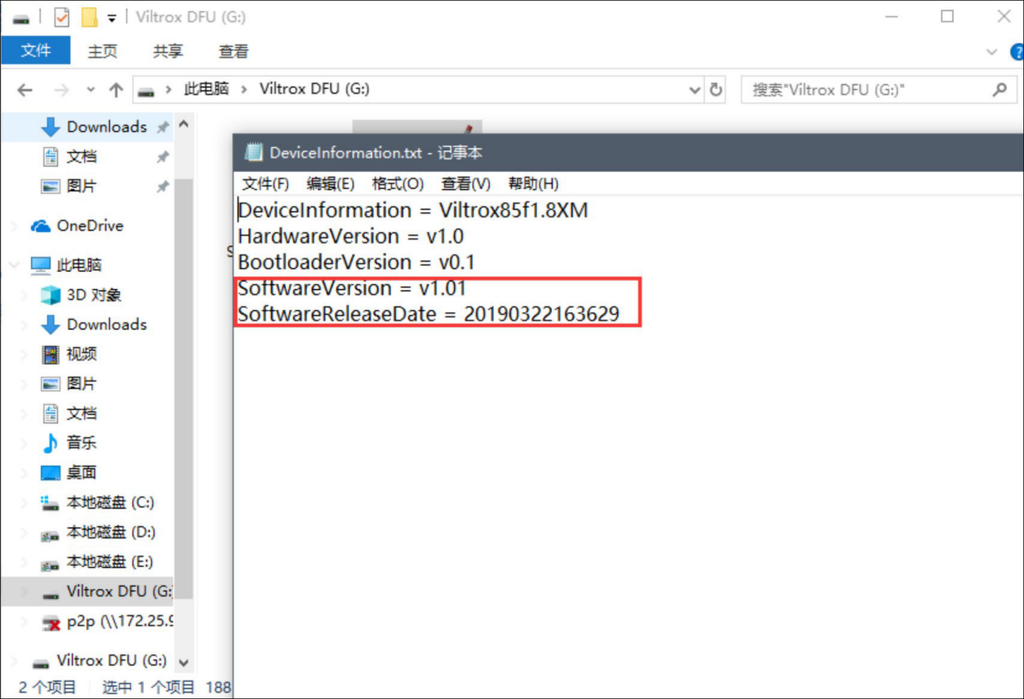The width and height of the screenshot is (1024, 699).
Task: Expand the 此电脑 tree node
Action: coord(13,265)
